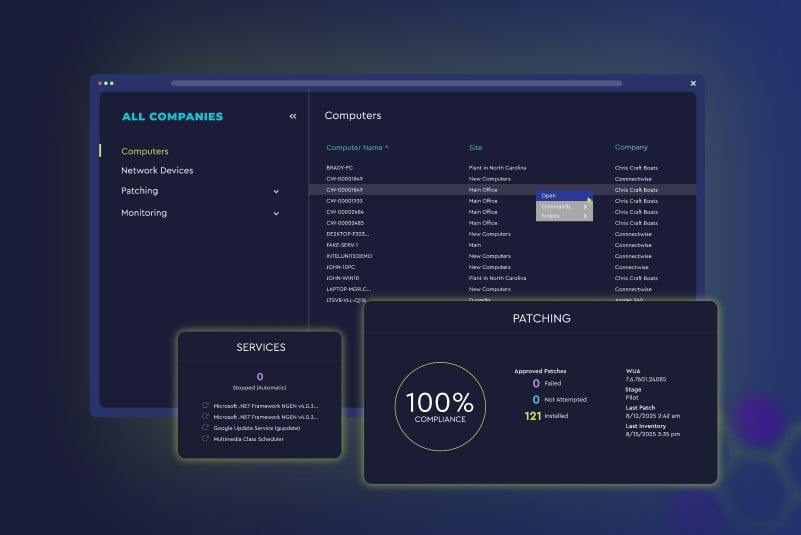Click the Last Patch date 8/12/2025 2:42 am
This screenshot has width=801, height=535.
point(652,415)
